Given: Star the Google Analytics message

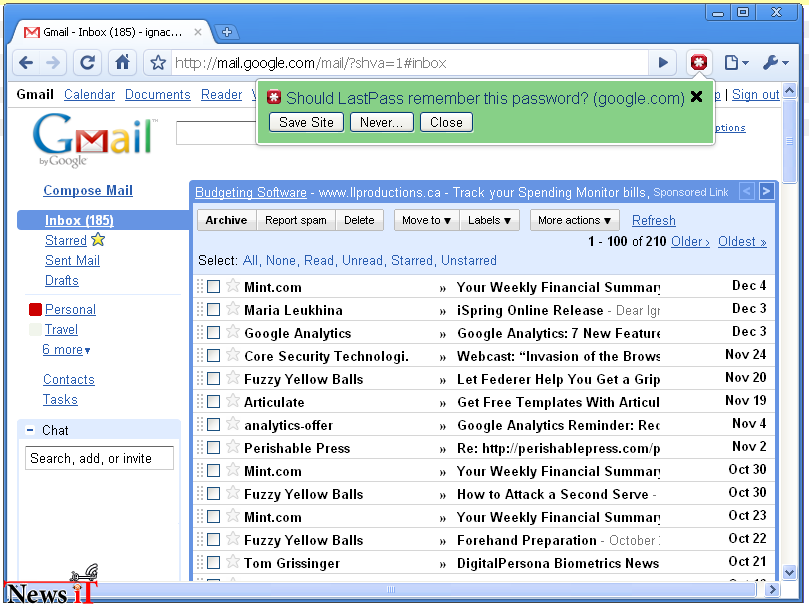Looking at the screenshot, I should click(233, 331).
